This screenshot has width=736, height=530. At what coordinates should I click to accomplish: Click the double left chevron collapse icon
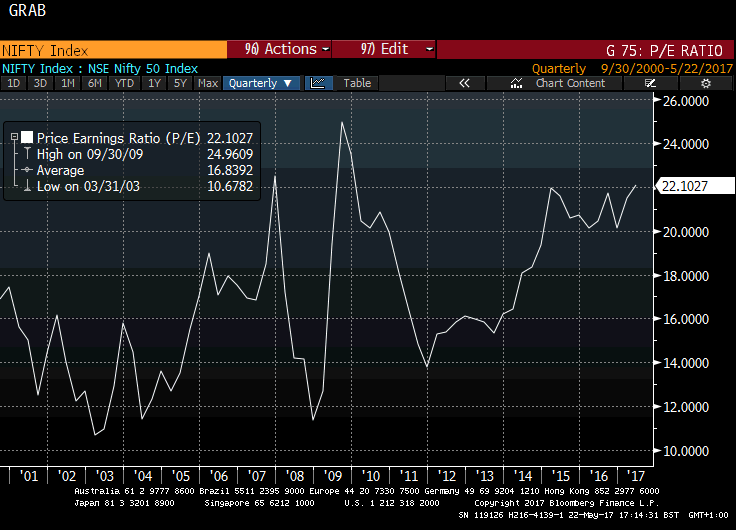click(464, 84)
